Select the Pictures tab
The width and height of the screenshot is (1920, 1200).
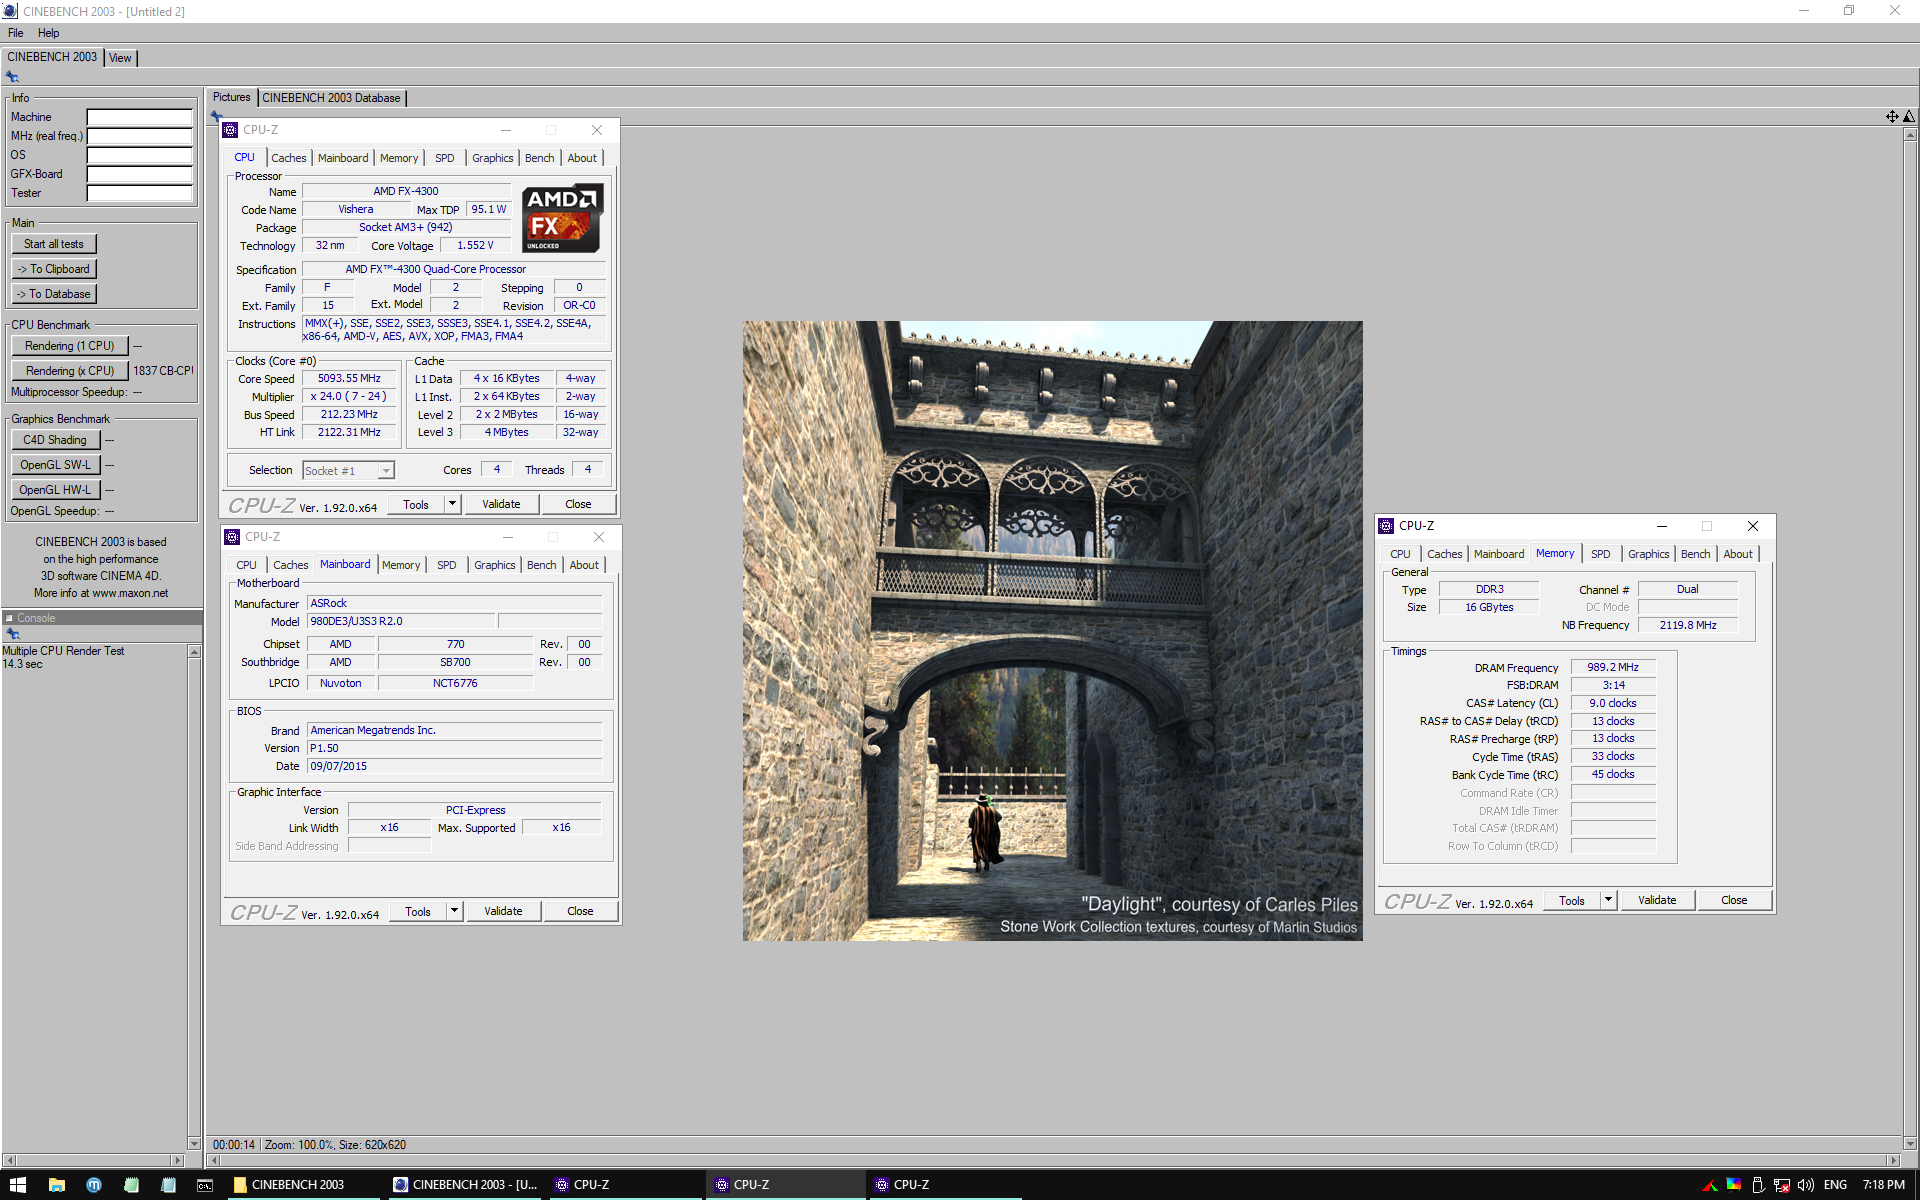click(231, 97)
